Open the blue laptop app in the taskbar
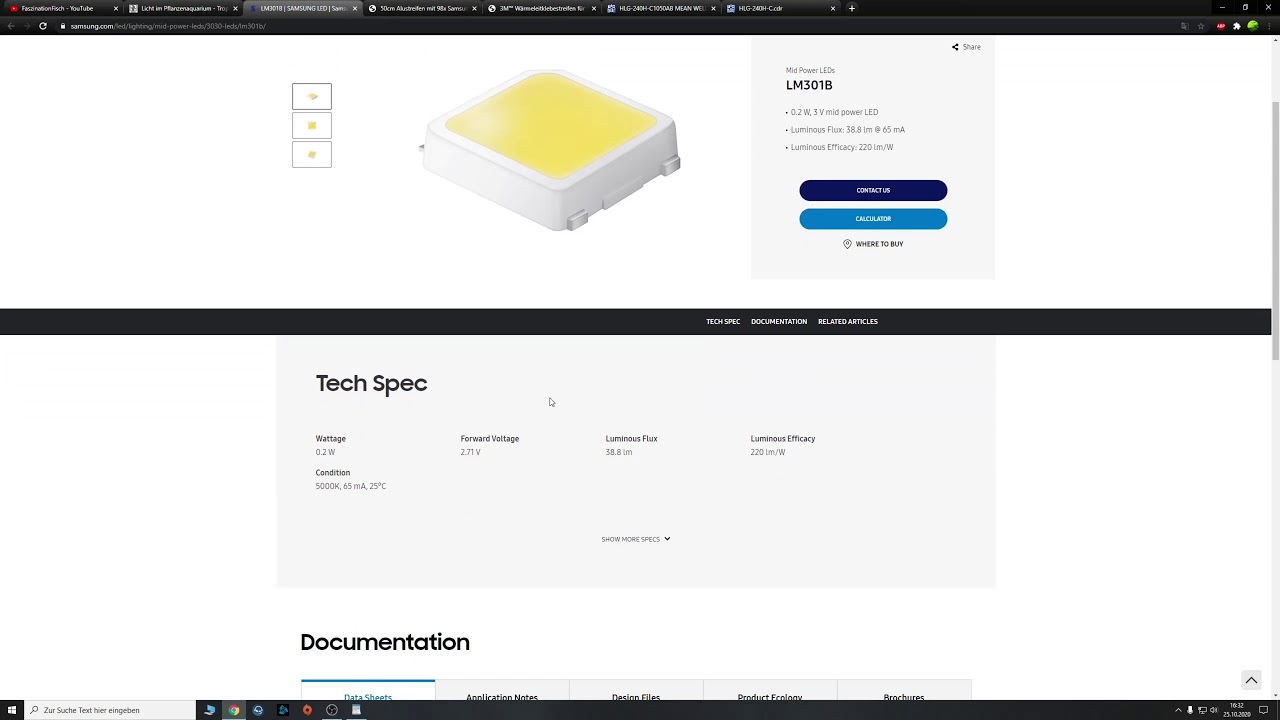1280x720 pixels. (210, 710)
